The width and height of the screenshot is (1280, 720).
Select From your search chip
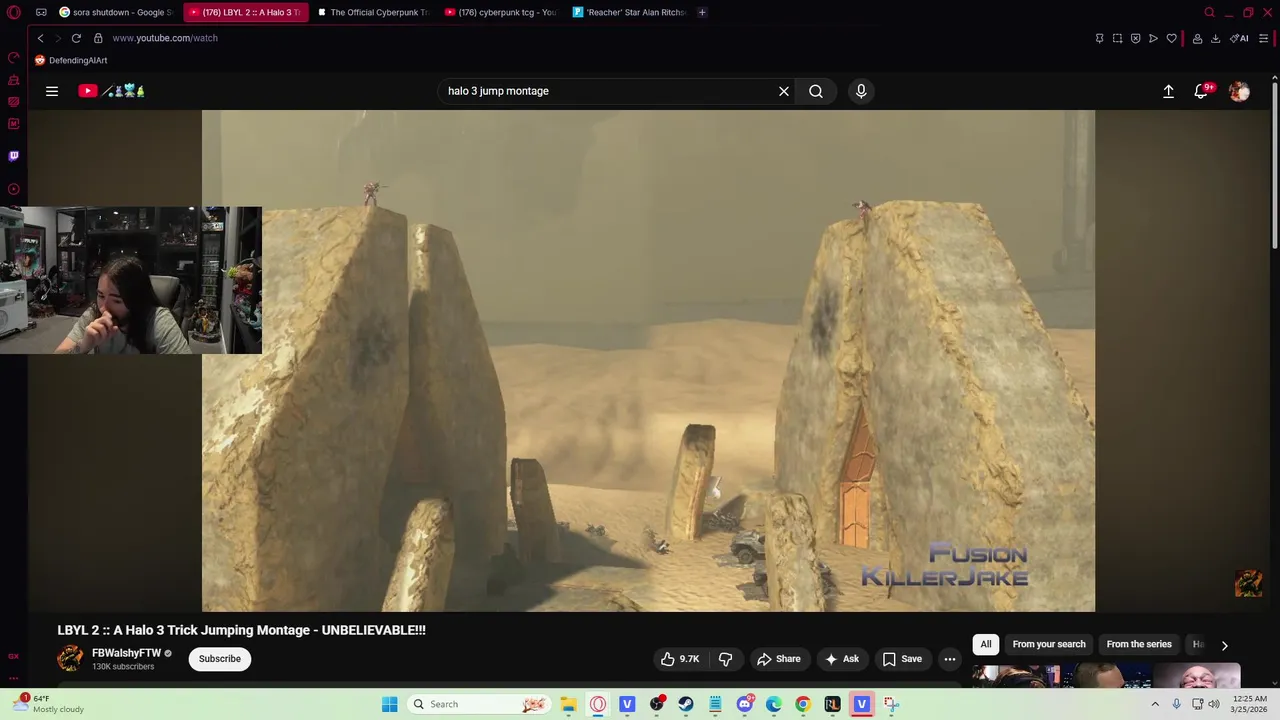[1048, 644]
